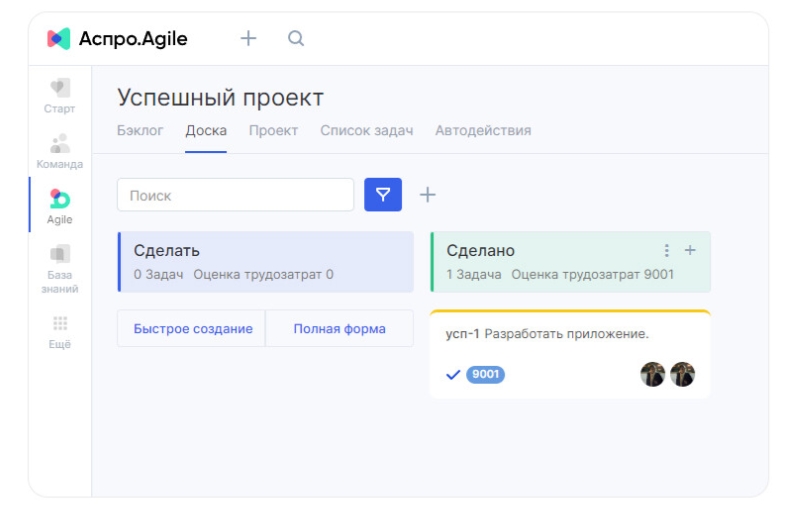The height and width of the screenshot is (512, 794).
Task: Toggle completion checkmark on усп-1 task
Action: tap(453, 375)
